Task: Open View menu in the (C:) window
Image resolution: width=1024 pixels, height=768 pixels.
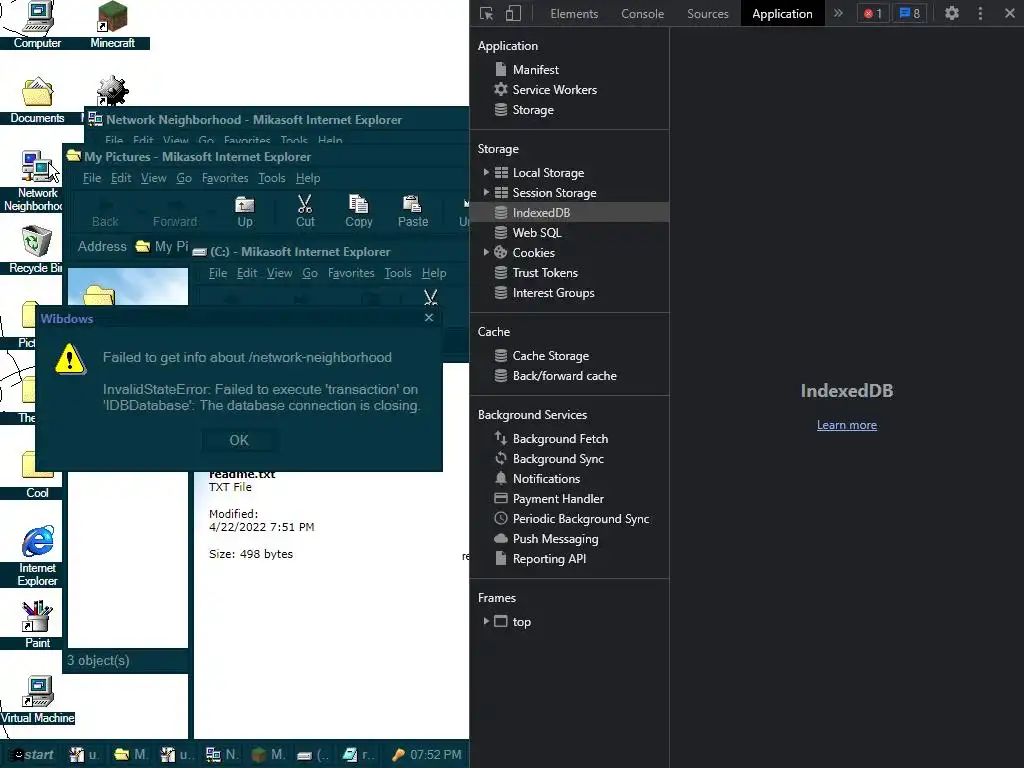Action: (x=280, y=273)
